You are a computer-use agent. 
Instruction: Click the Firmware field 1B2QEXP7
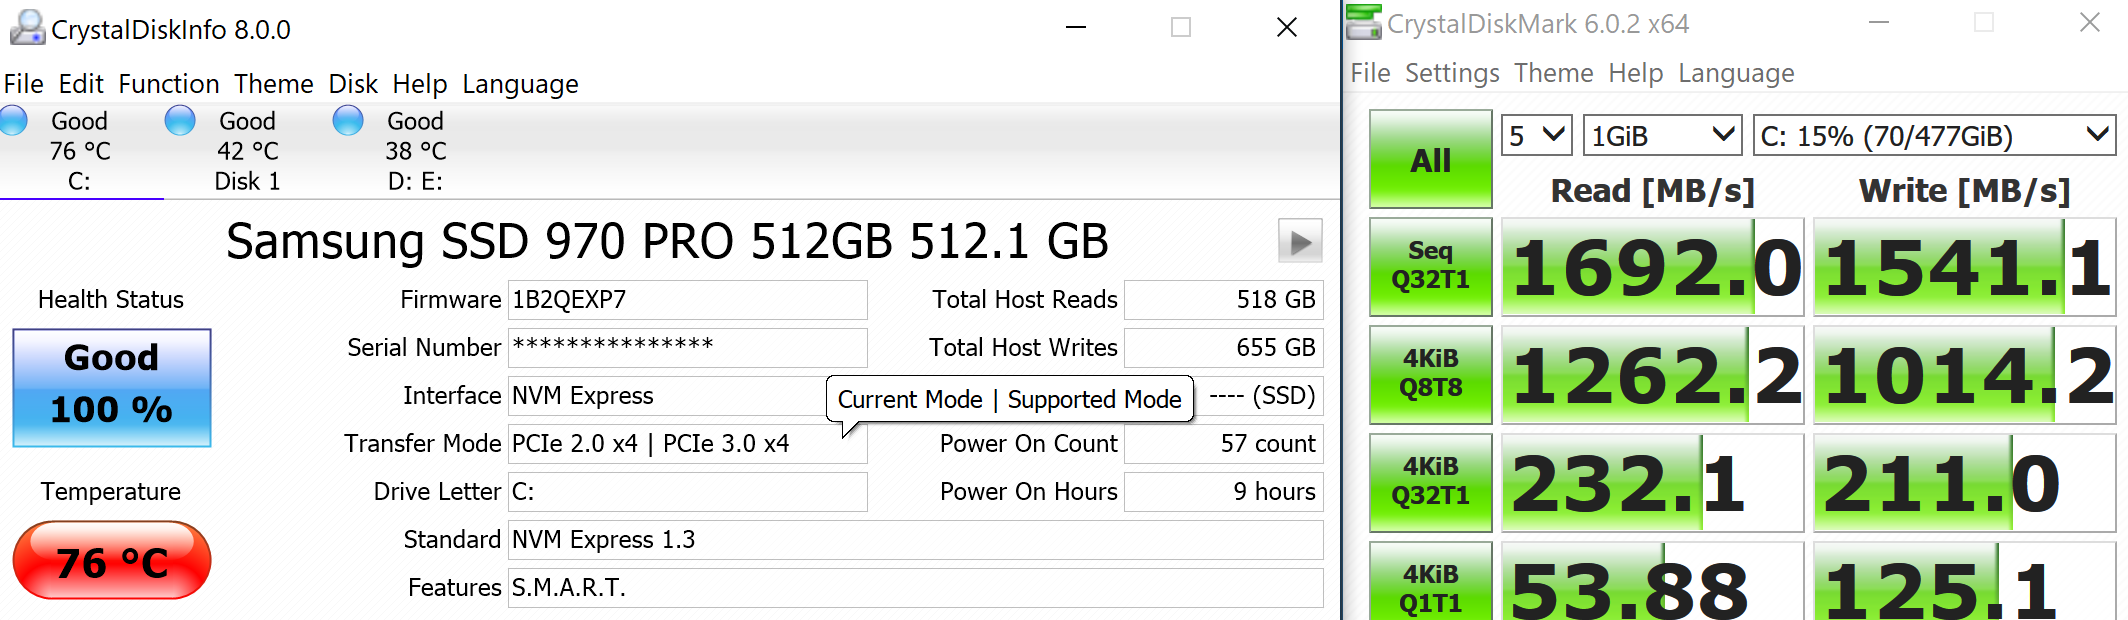[688, 300]
